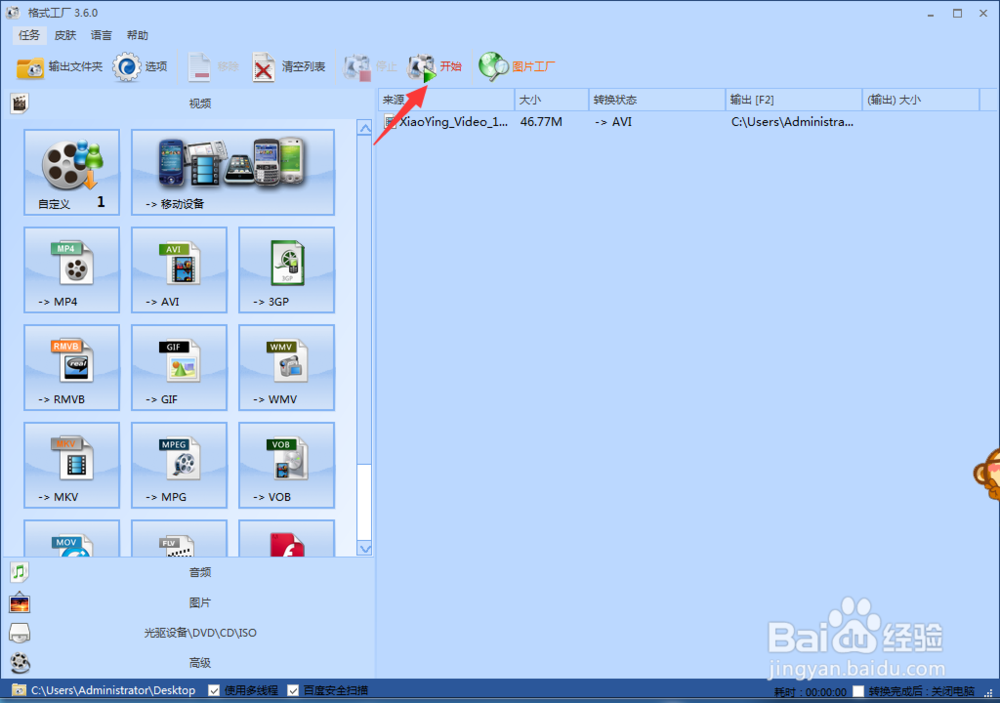Open 选项 options settings
Image resolution: width=1000 pixels, height=703 pixels.
(x=140, y=66)
